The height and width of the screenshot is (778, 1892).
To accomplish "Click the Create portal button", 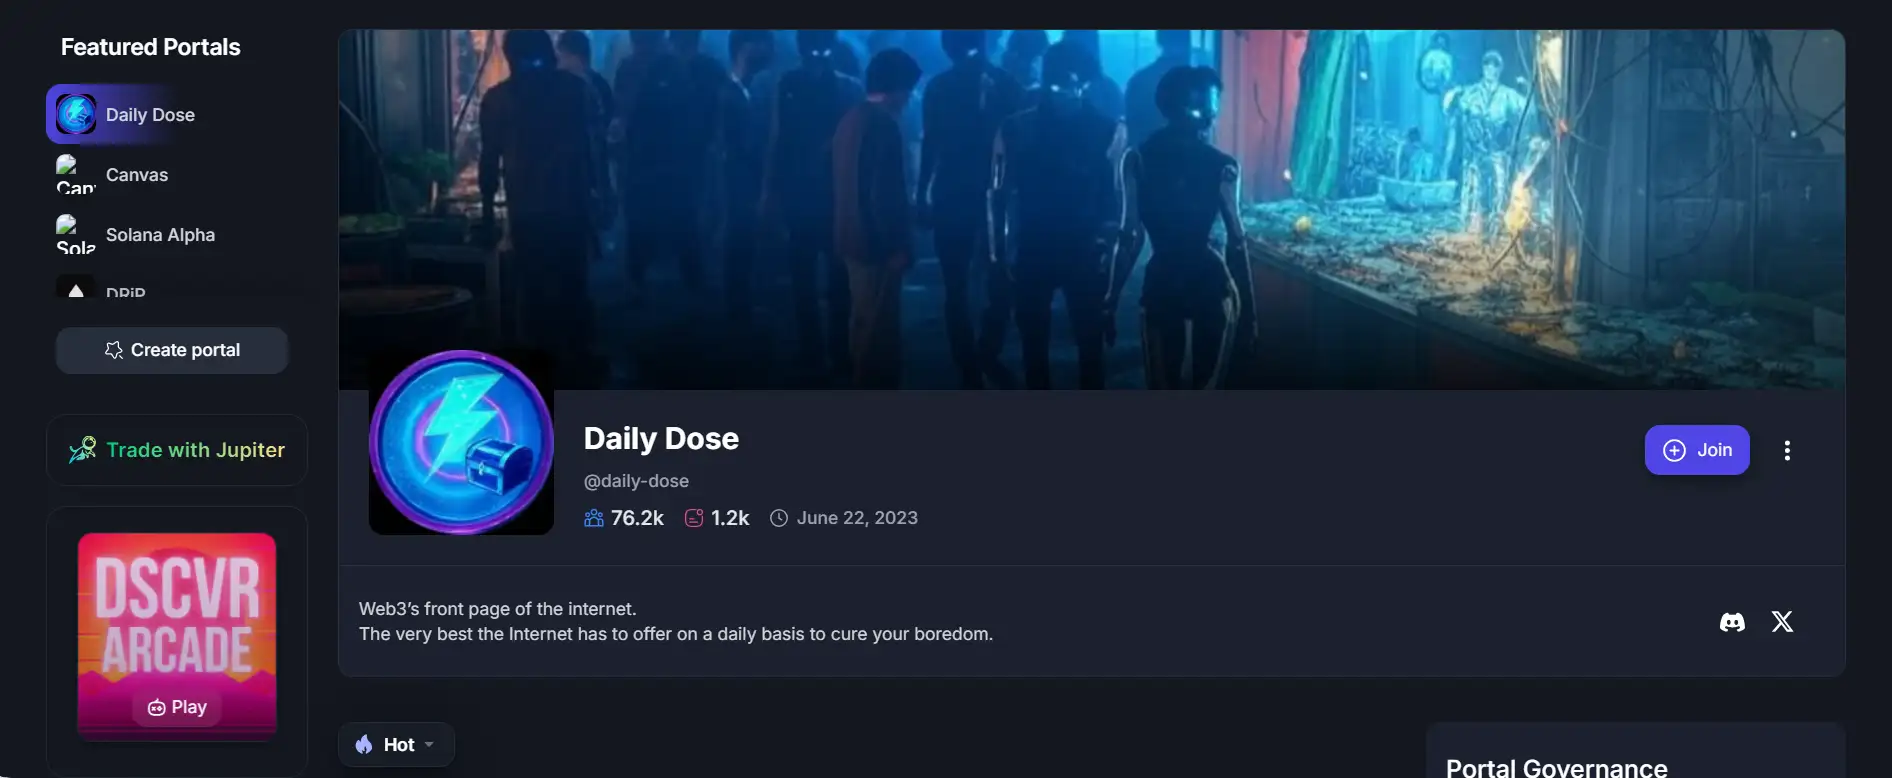I will [x=172, y=350].
